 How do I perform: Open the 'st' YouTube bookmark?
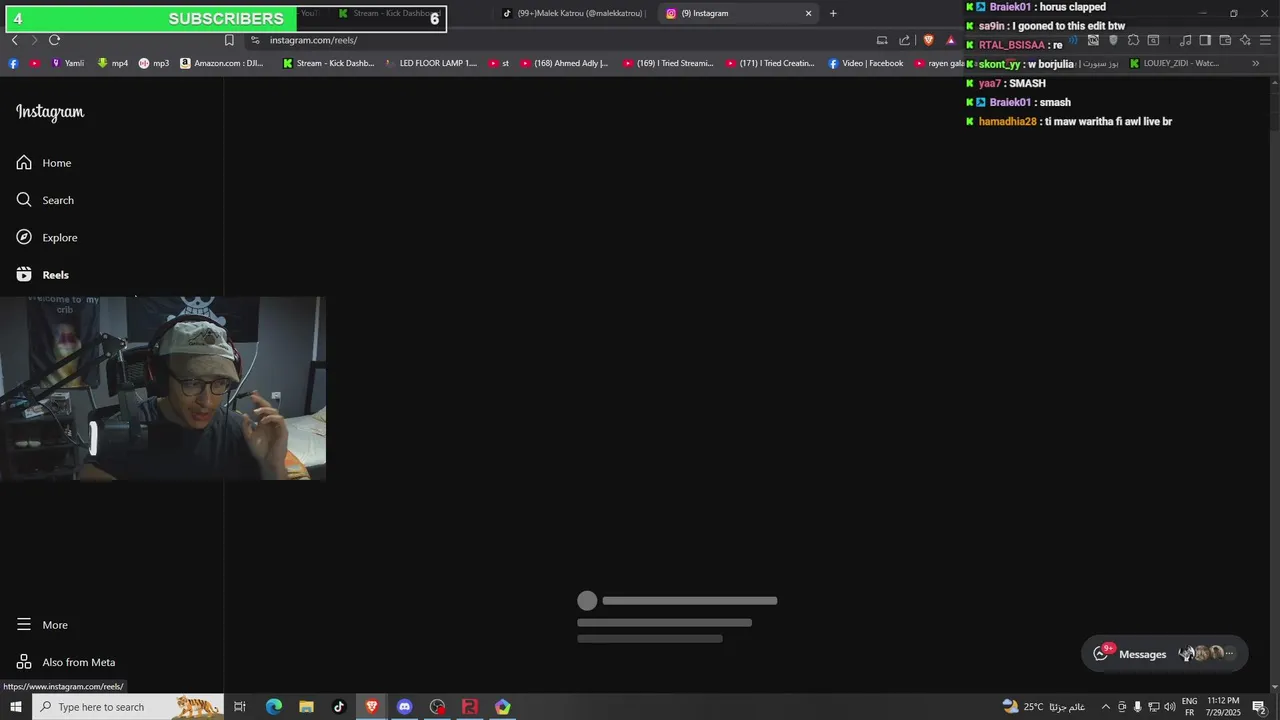tap(499, 63)
